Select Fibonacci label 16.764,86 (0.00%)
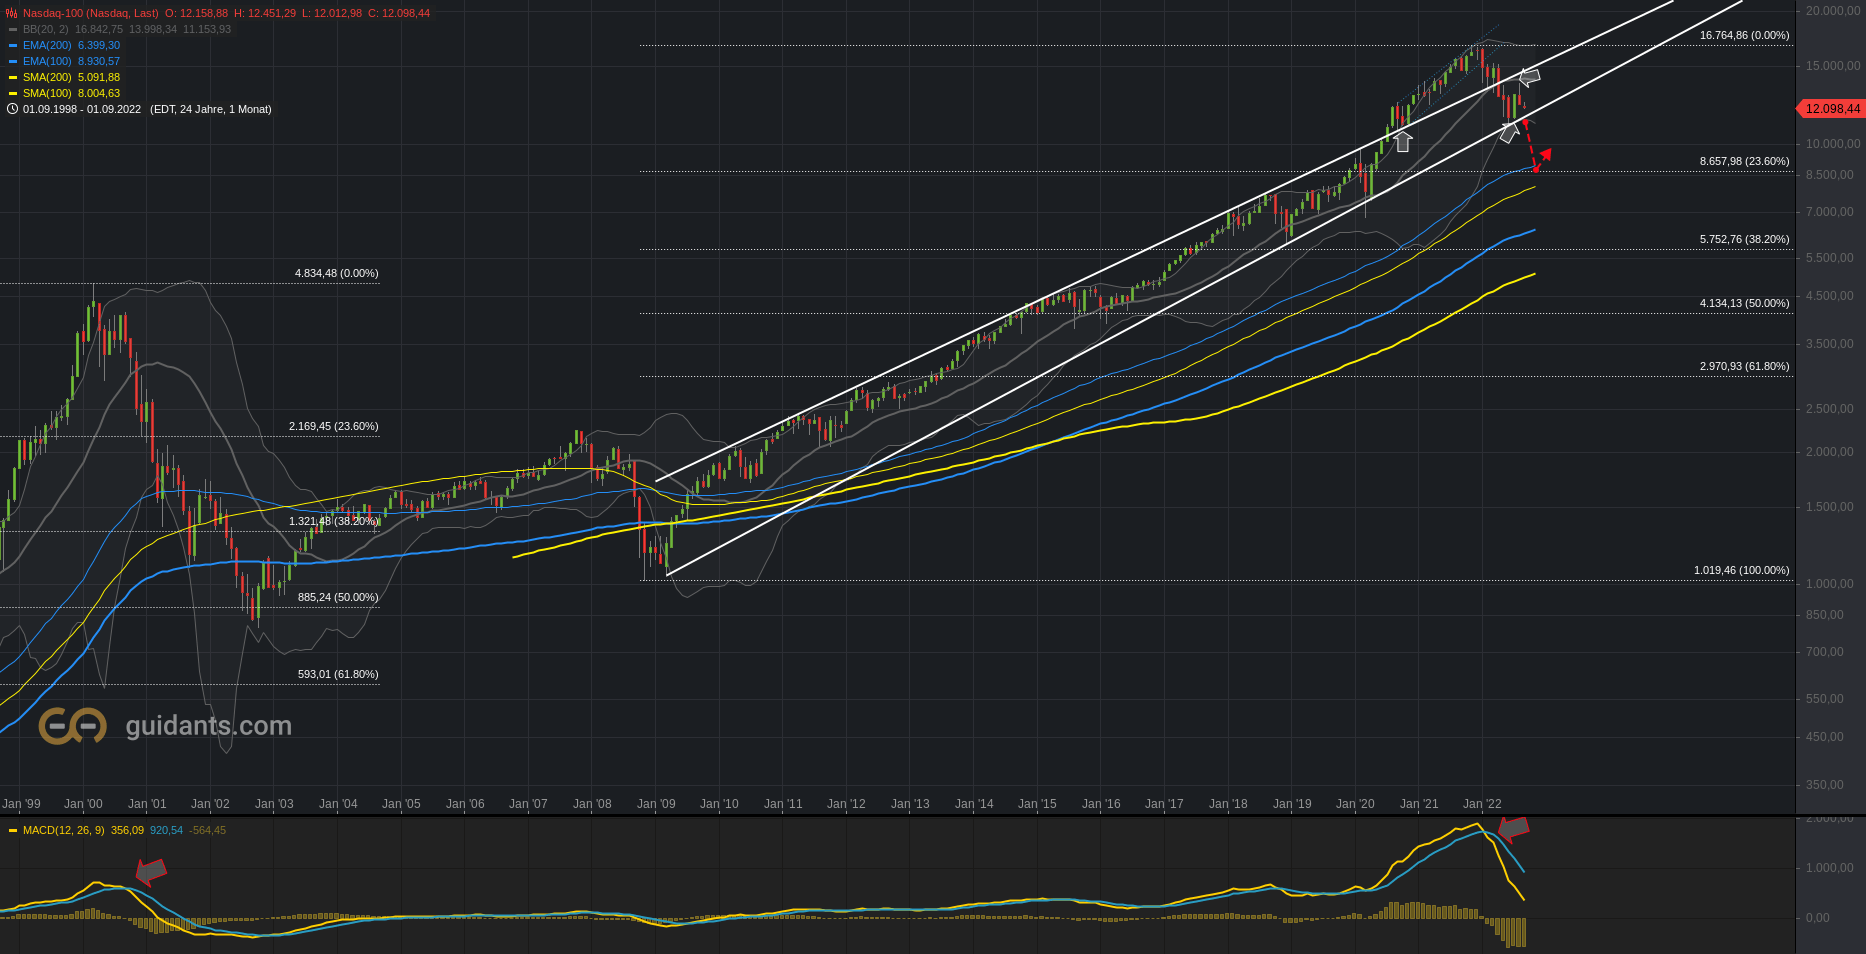This screenshot has height=954, width=1866. 1744,35
